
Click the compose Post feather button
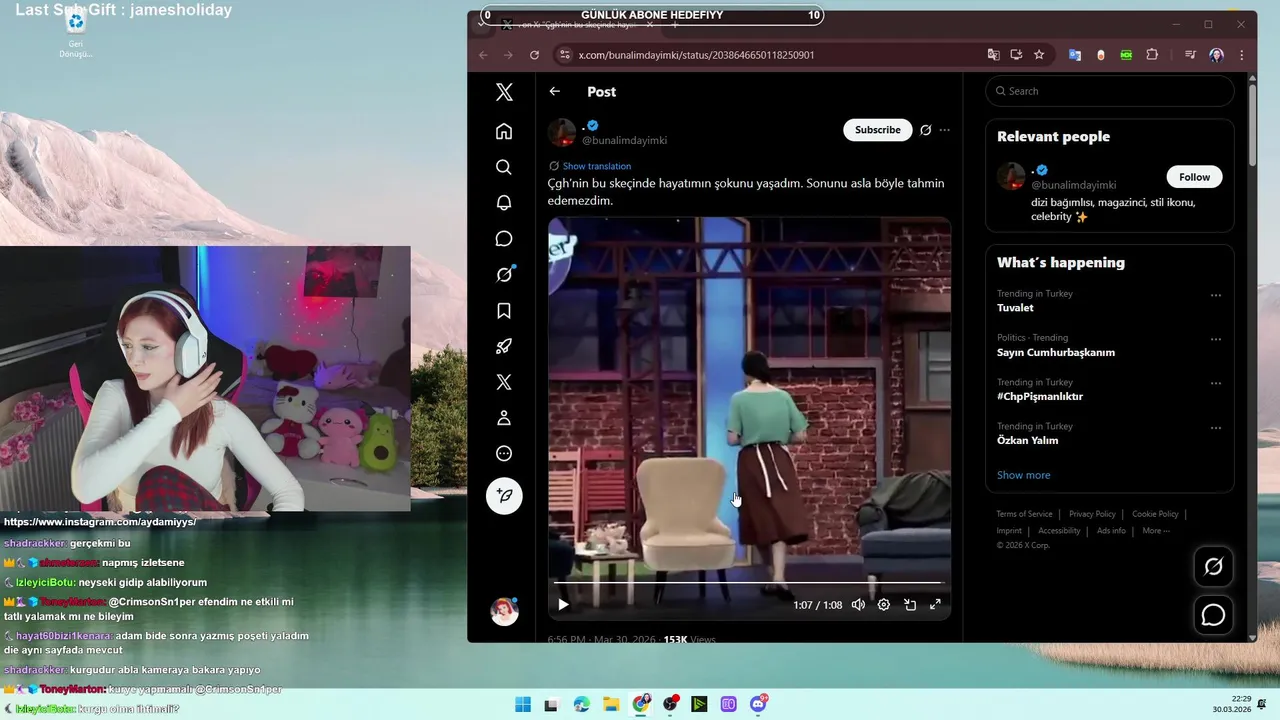click(504, 496)
